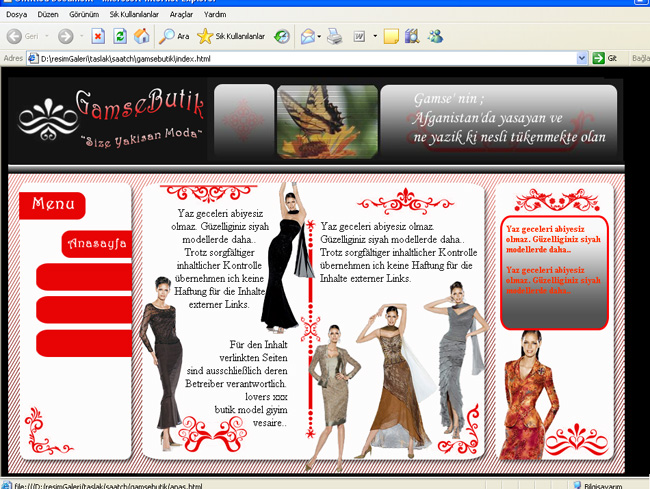Expand the Edit with Word dropdown arrow

coord(375,36)
